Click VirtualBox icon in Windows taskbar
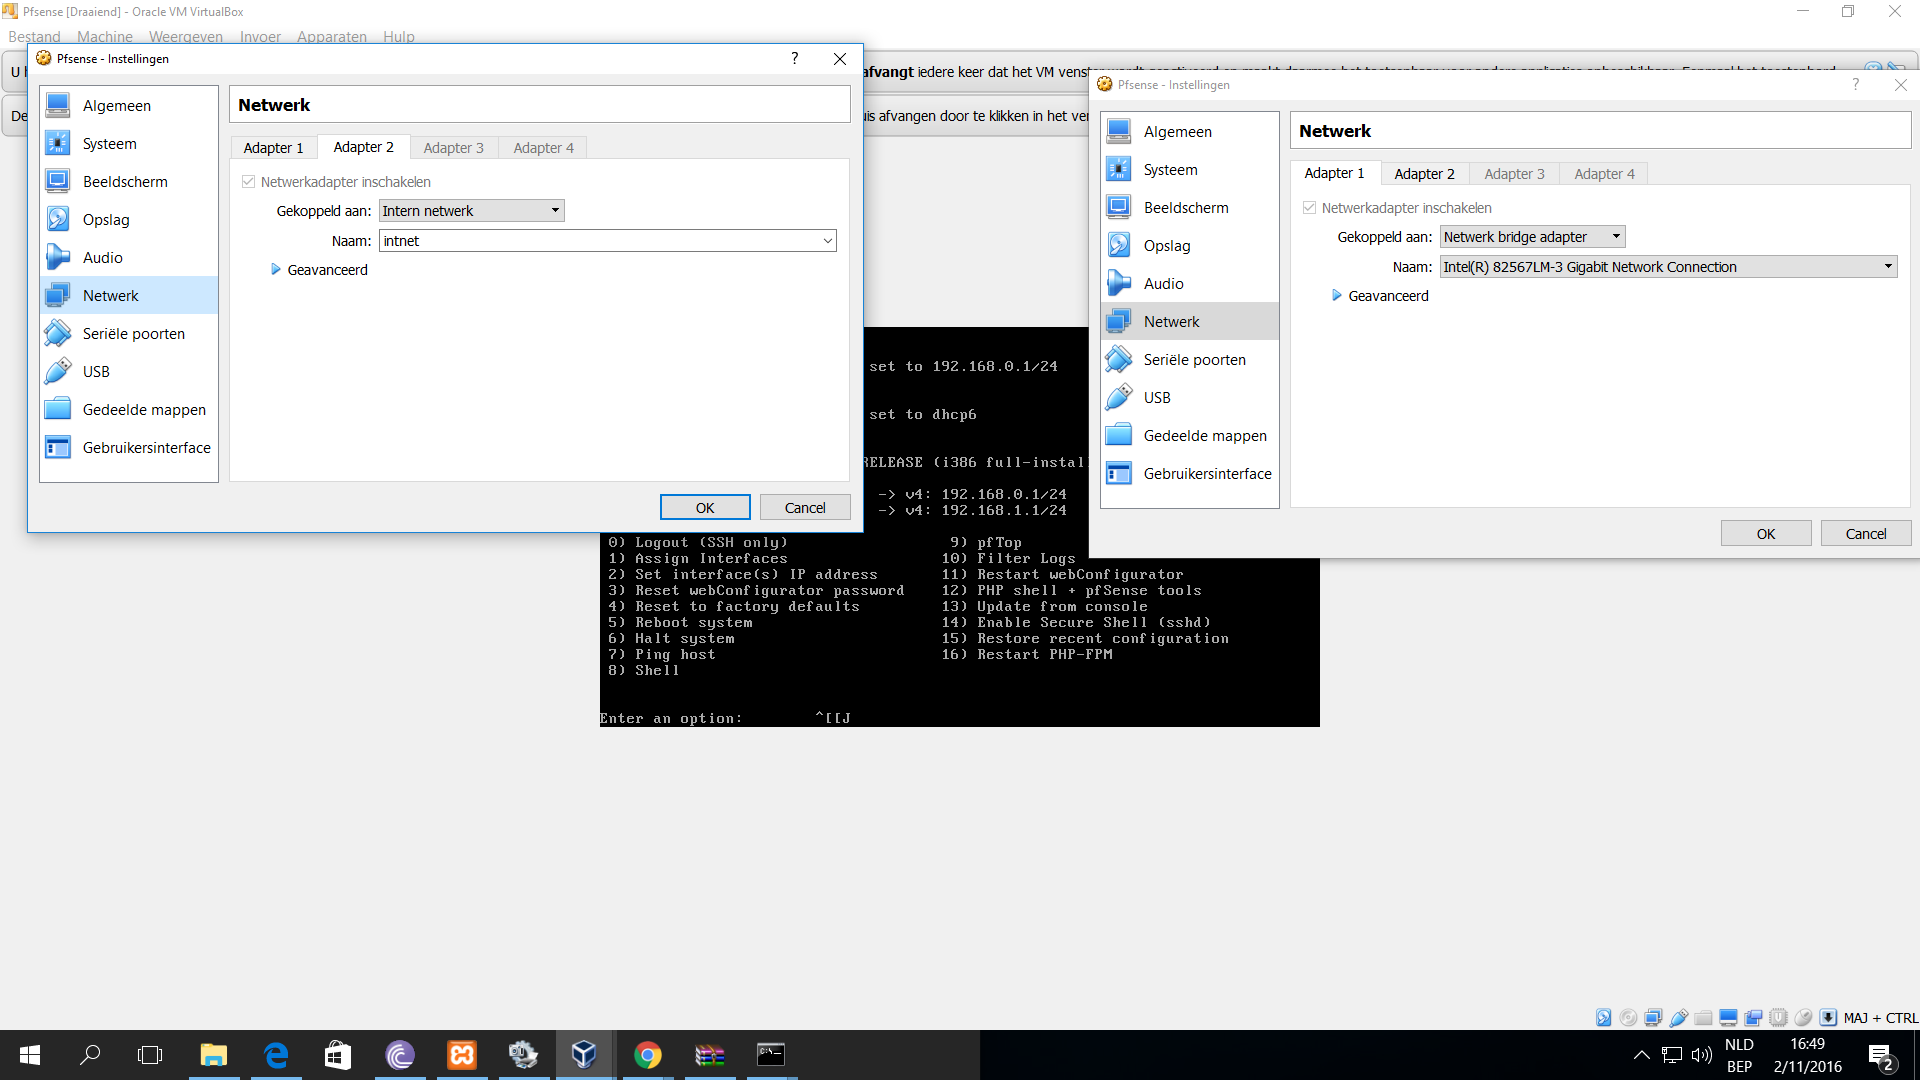Viewport: 1920px width, 1080px height. tap(584, 1055)
